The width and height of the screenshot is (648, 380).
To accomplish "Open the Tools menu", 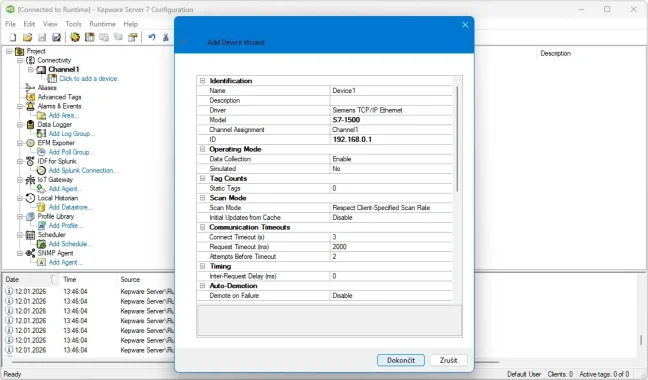I will click(73, 24).
